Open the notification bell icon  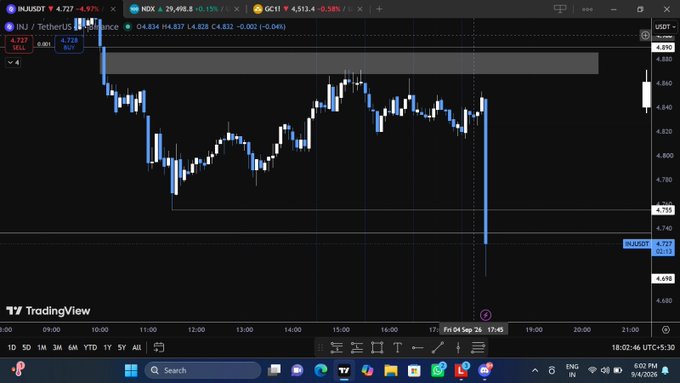coord(665,370)
